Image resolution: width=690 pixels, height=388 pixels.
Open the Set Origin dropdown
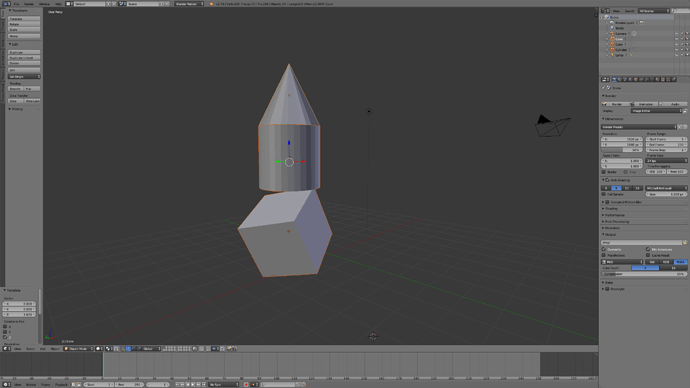[24, 77]
